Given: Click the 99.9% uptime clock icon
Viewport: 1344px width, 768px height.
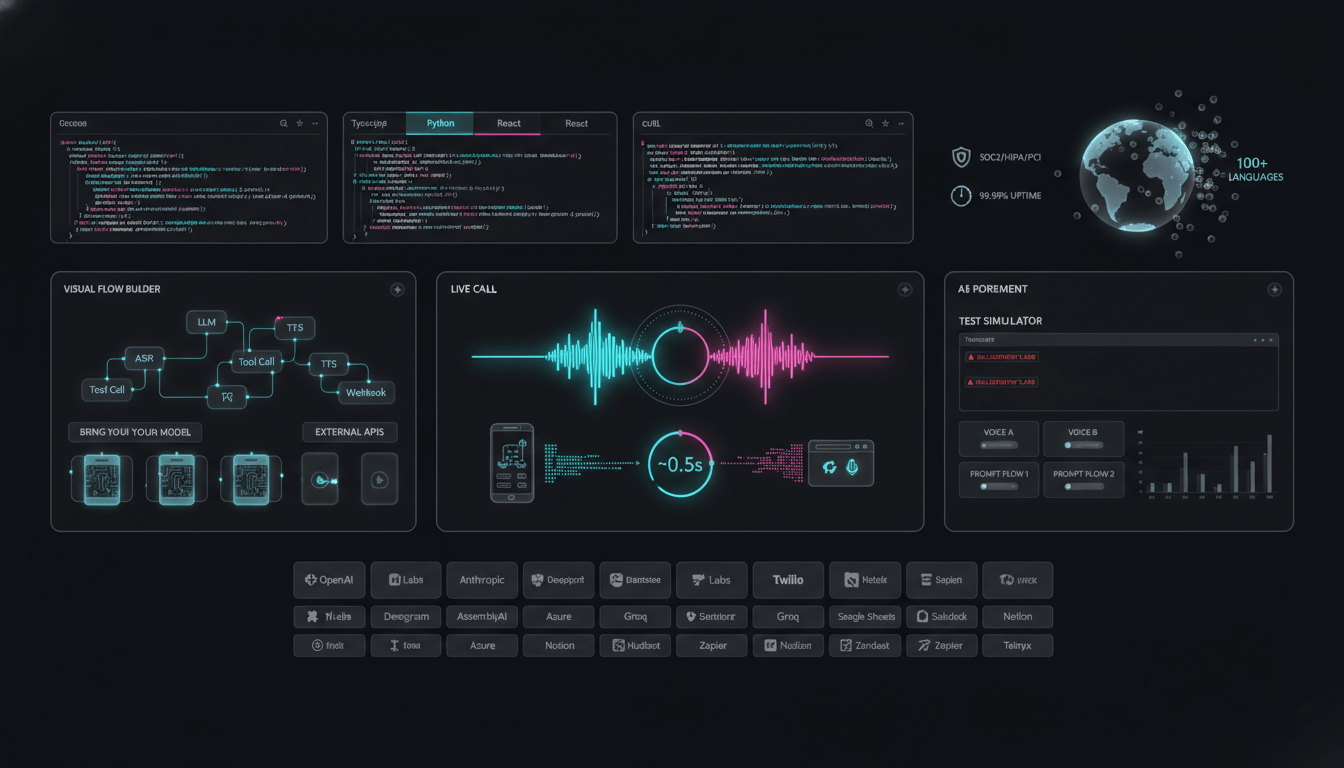Looking at the screenshot, I should [961, 196].
